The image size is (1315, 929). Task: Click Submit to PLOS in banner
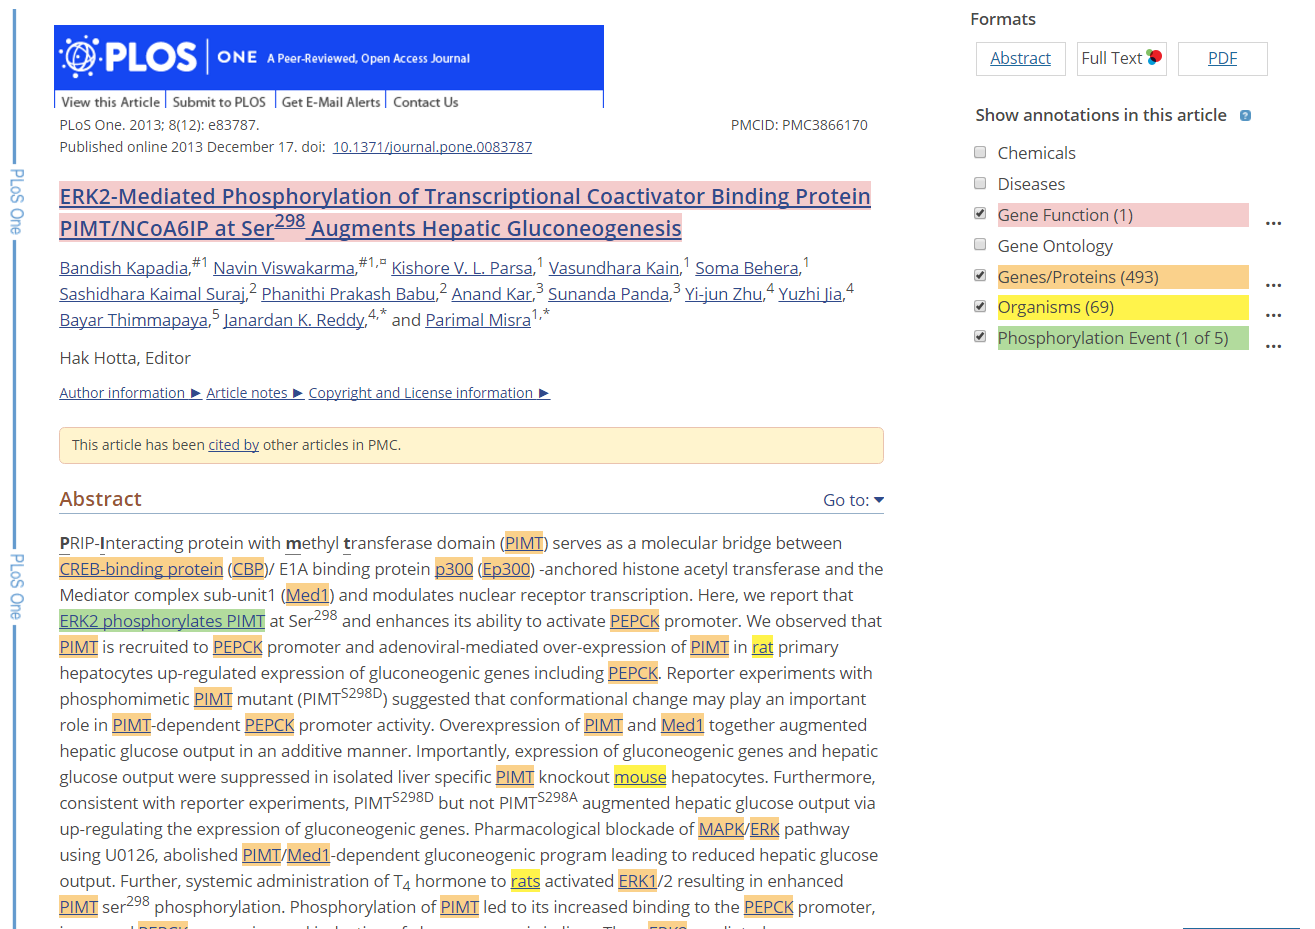219,102
